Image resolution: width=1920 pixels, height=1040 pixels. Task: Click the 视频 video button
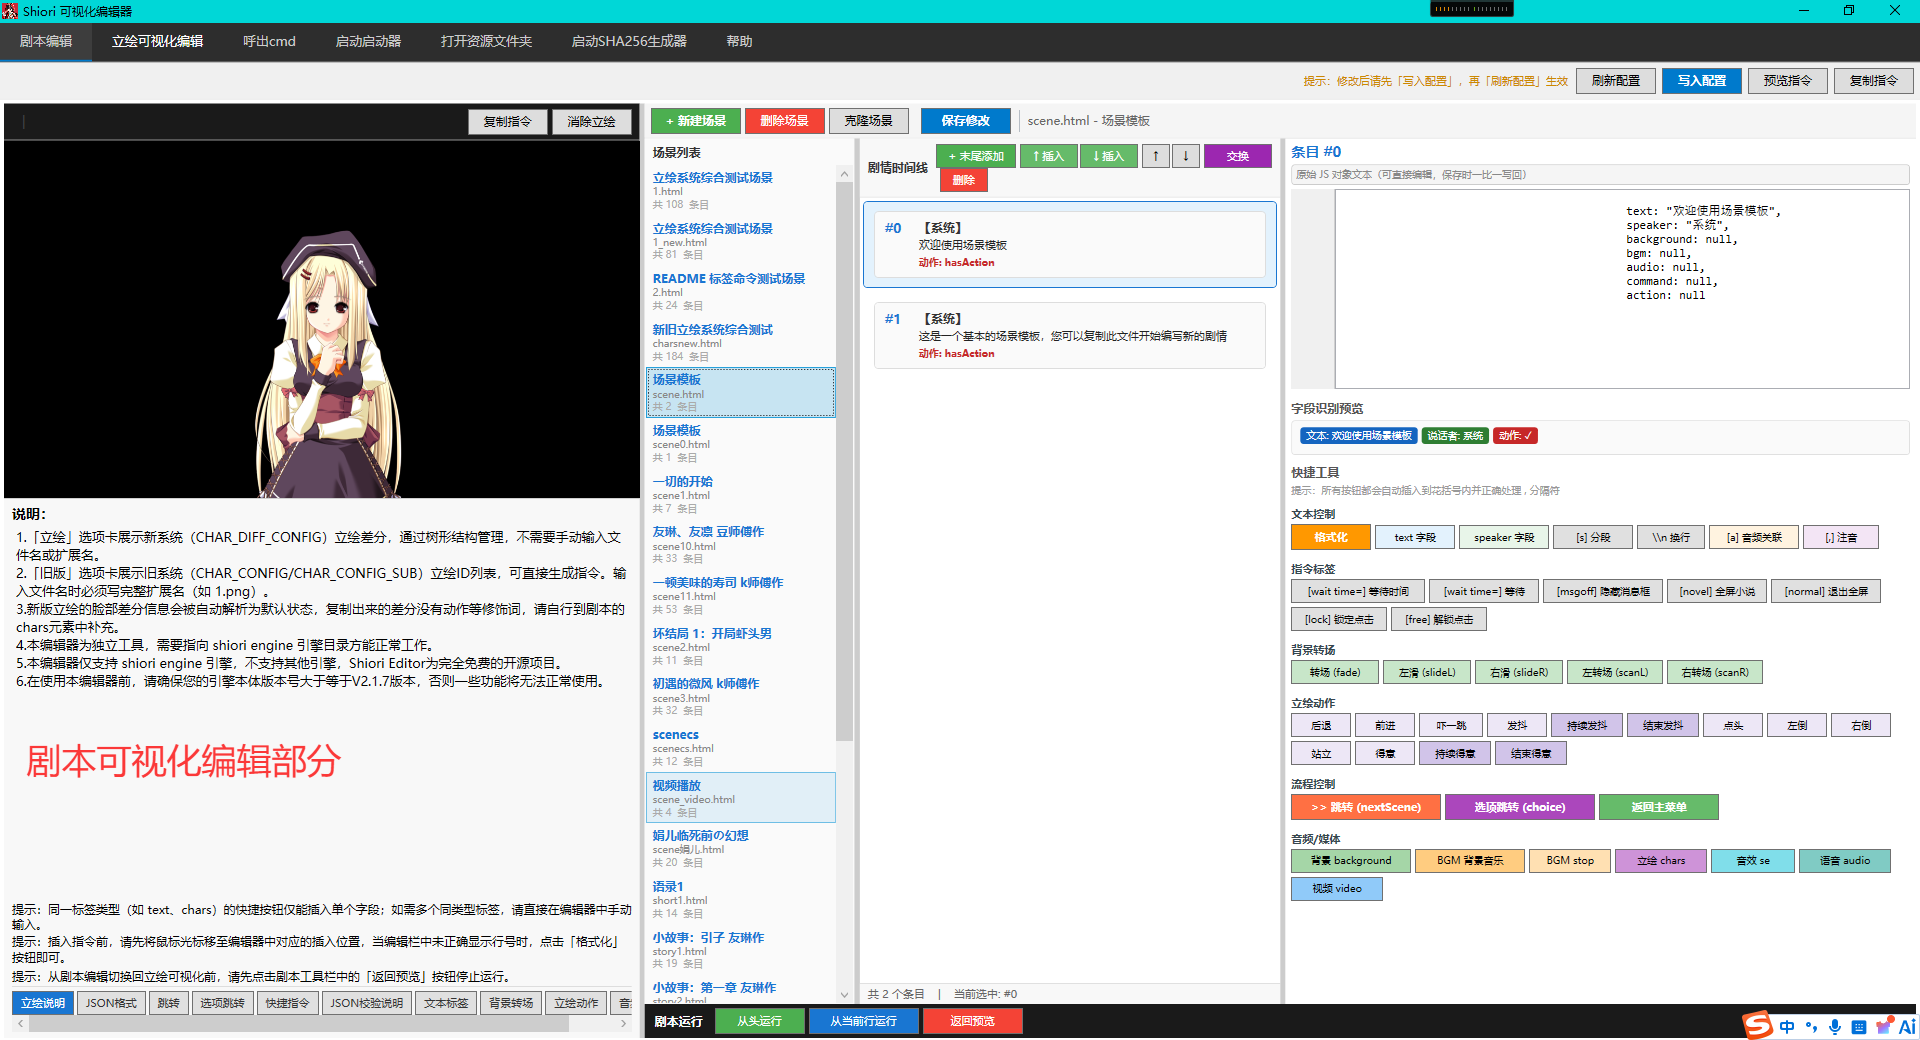1337,888
